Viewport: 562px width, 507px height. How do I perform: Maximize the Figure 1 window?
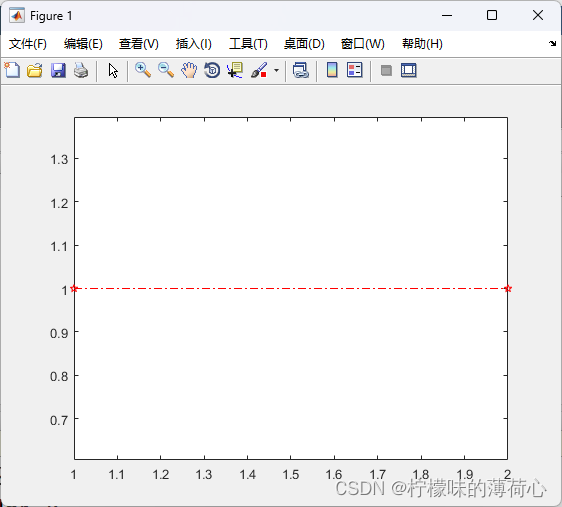pos(492,15)
